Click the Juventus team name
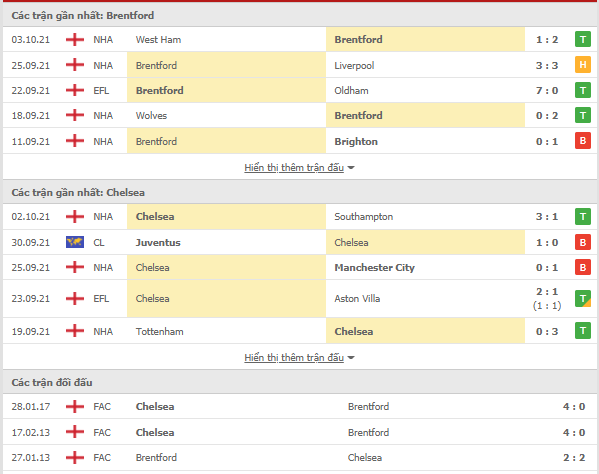The image size is (599, 474). (x=158, y=243)
